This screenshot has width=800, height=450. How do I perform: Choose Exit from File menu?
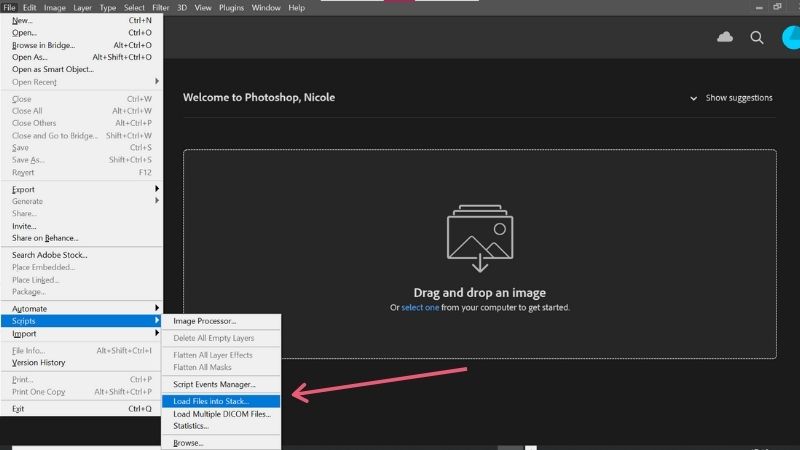click(82, 409)
